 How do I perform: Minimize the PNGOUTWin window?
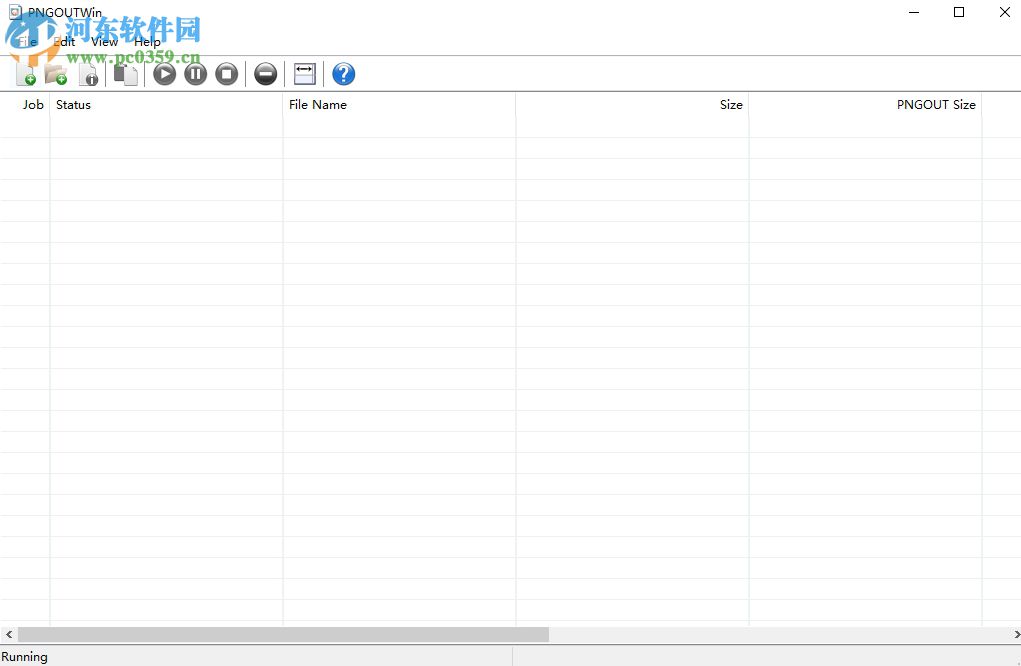click(914, 12)
